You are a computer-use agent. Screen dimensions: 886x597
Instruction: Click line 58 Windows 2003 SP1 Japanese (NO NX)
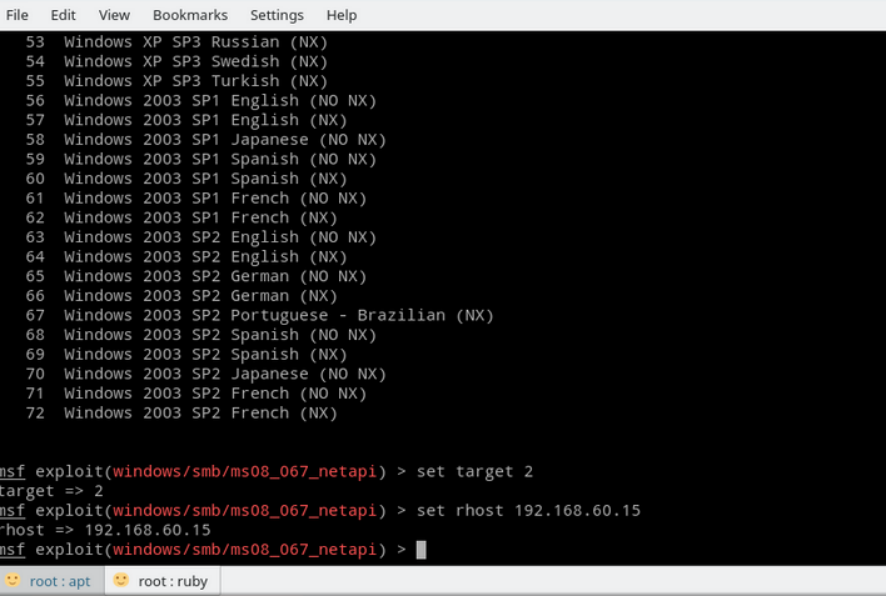click(x=206, y=140)
